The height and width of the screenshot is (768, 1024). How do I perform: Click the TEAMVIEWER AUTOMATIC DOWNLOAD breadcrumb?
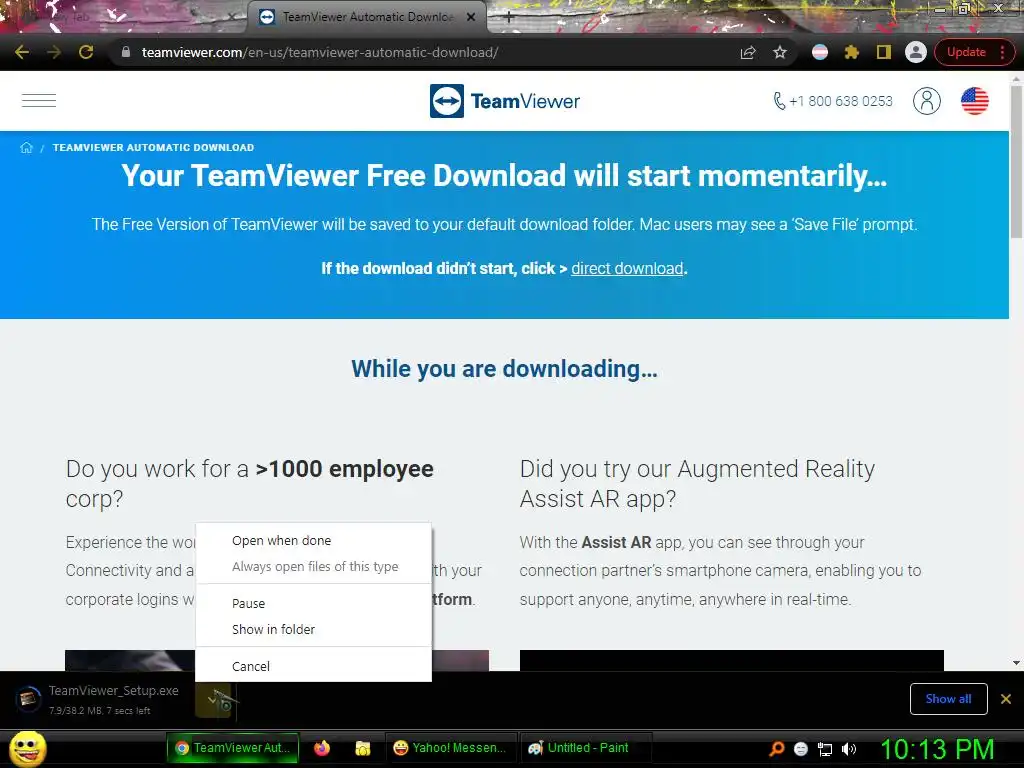[153, 148]
